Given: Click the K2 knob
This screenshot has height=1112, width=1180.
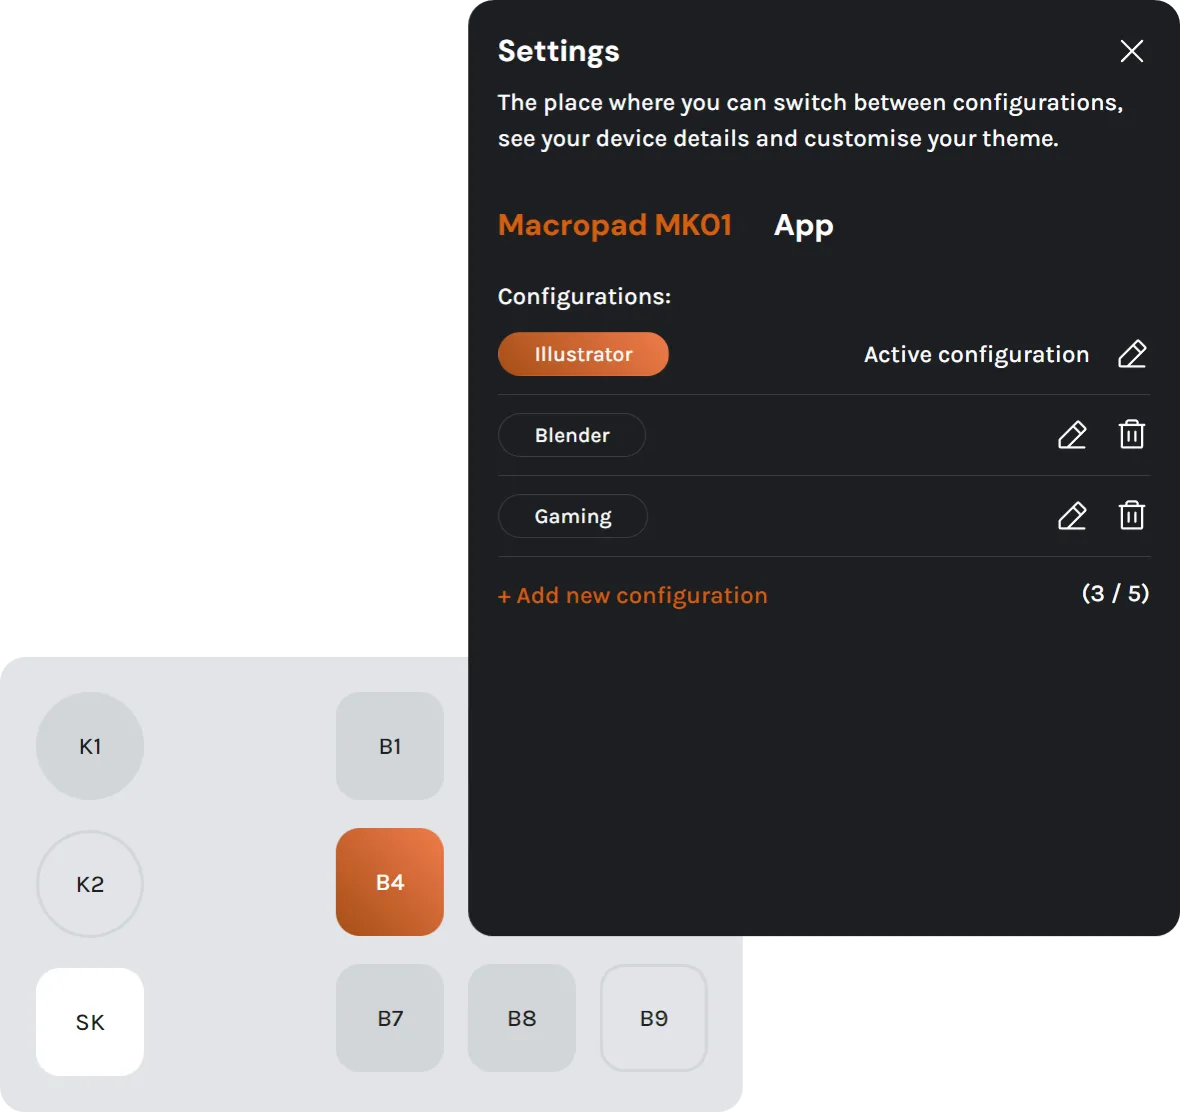Looking at the screenshot, I should [x=89, y=884].
